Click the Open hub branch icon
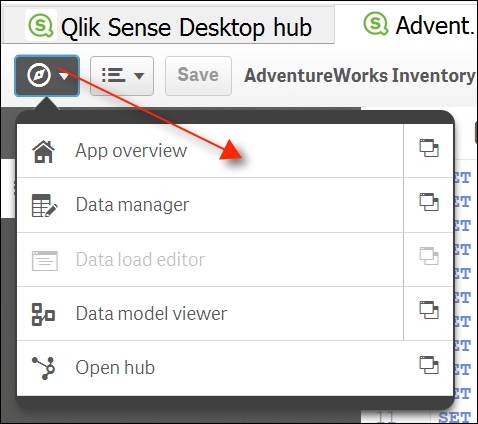Viewport: 478px width, 424px height. (43, 368)
